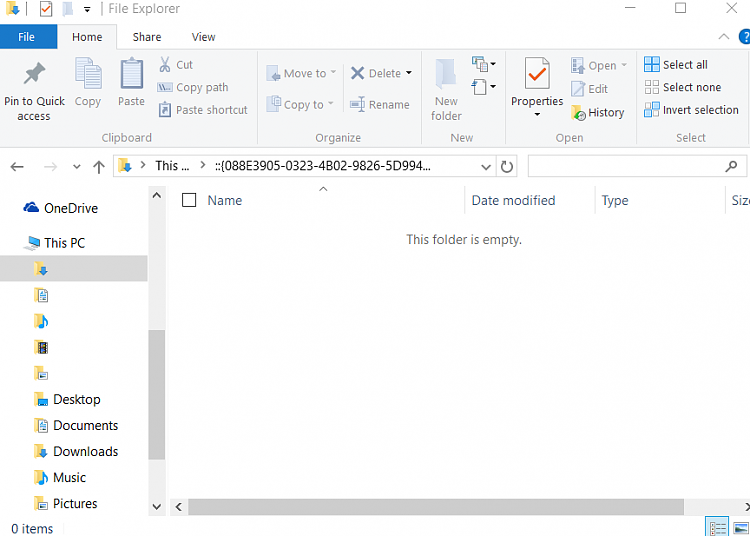Create a New folder

point(446,89)
